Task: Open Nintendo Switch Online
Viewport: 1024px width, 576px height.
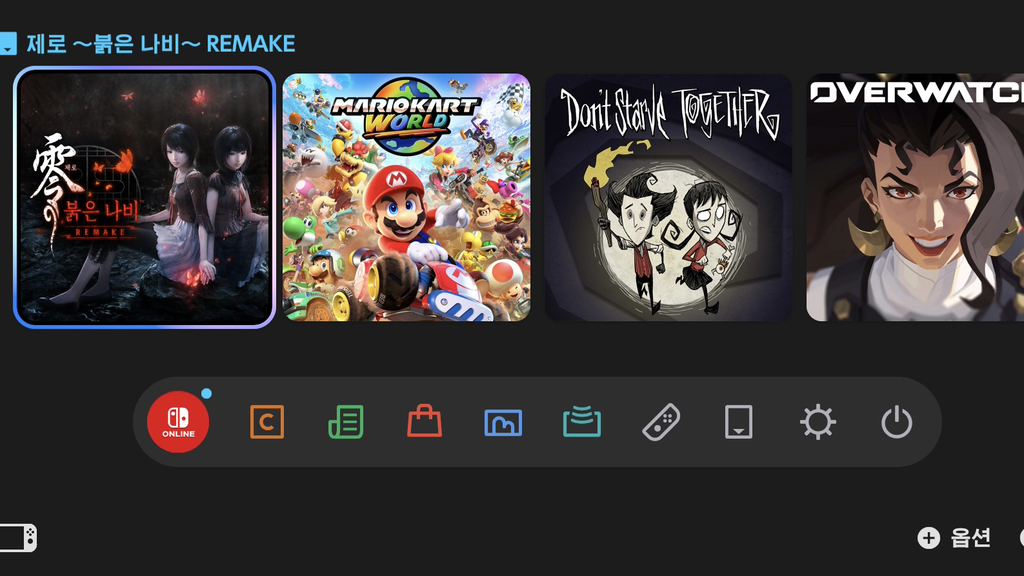Action: [178, 422]
